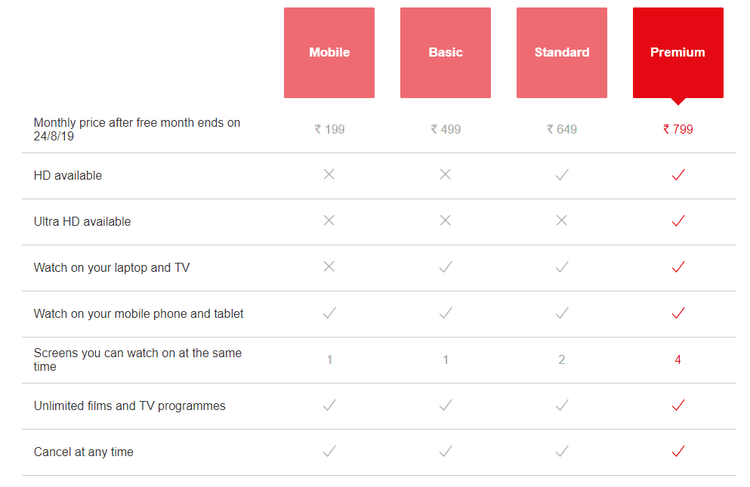Click HD available cross under Mobile
Screen dimensions: 750x487
(329, 175)
